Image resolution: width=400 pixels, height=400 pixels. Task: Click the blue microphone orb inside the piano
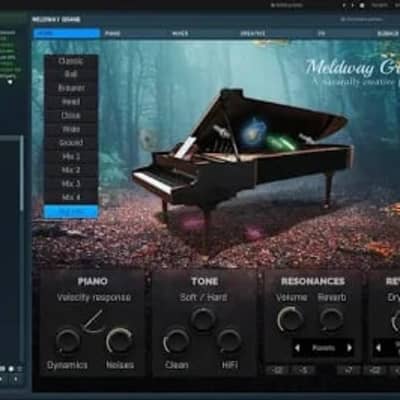coord(253,131)
